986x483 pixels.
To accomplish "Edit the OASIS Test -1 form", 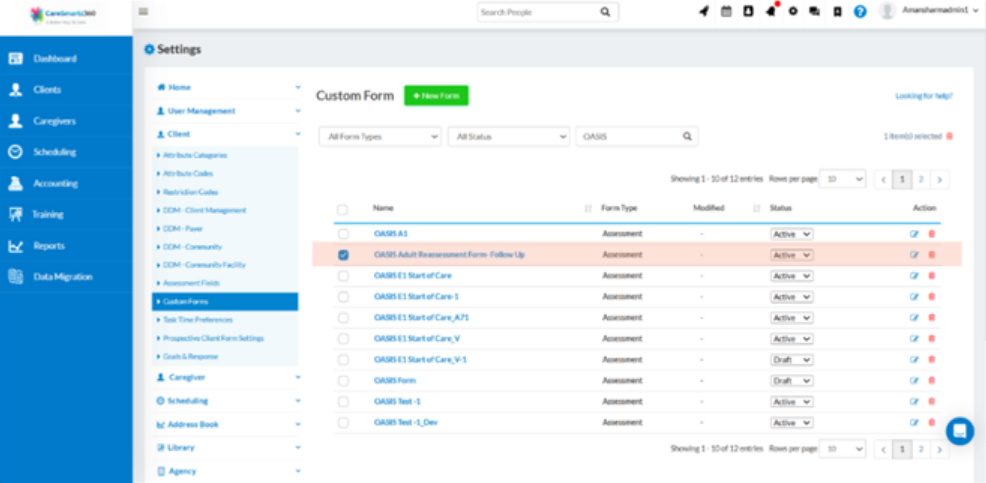I will coord(914,401).
